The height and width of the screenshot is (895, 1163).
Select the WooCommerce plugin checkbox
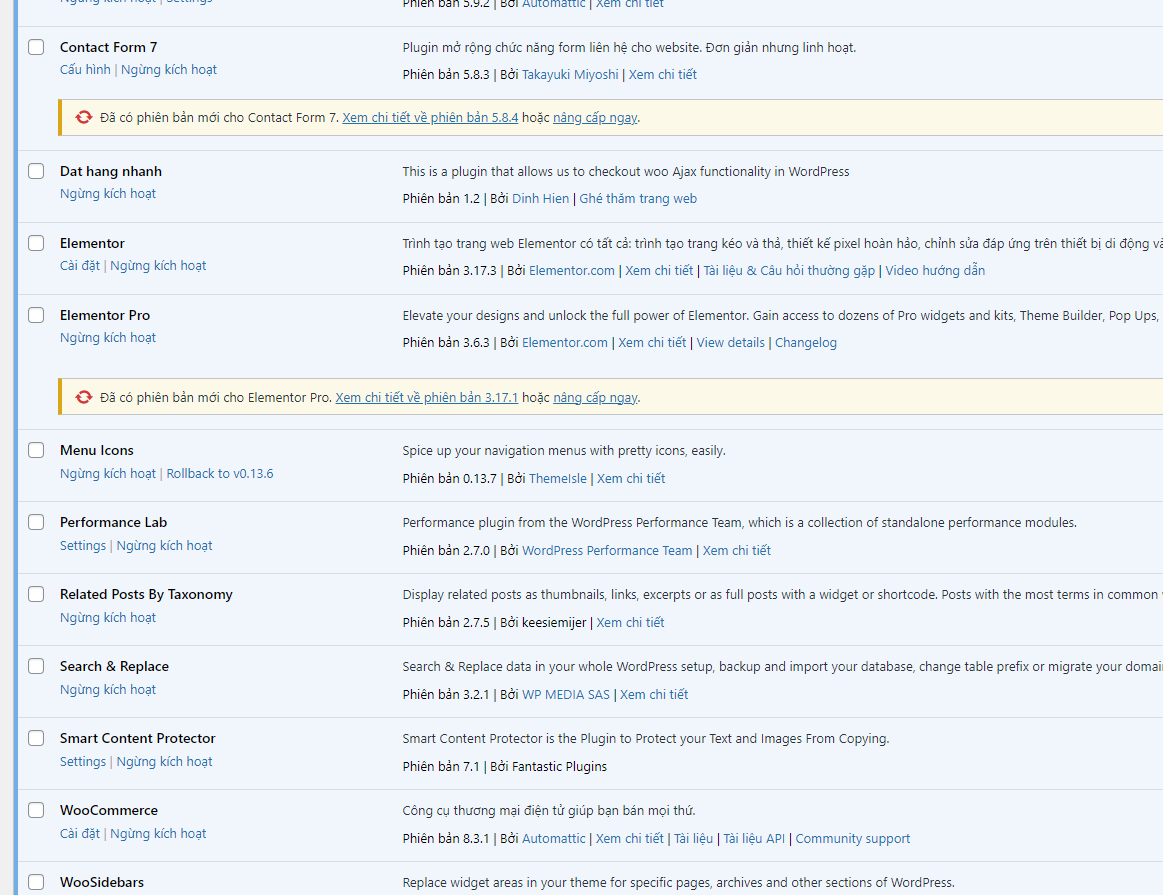(36, 810)
